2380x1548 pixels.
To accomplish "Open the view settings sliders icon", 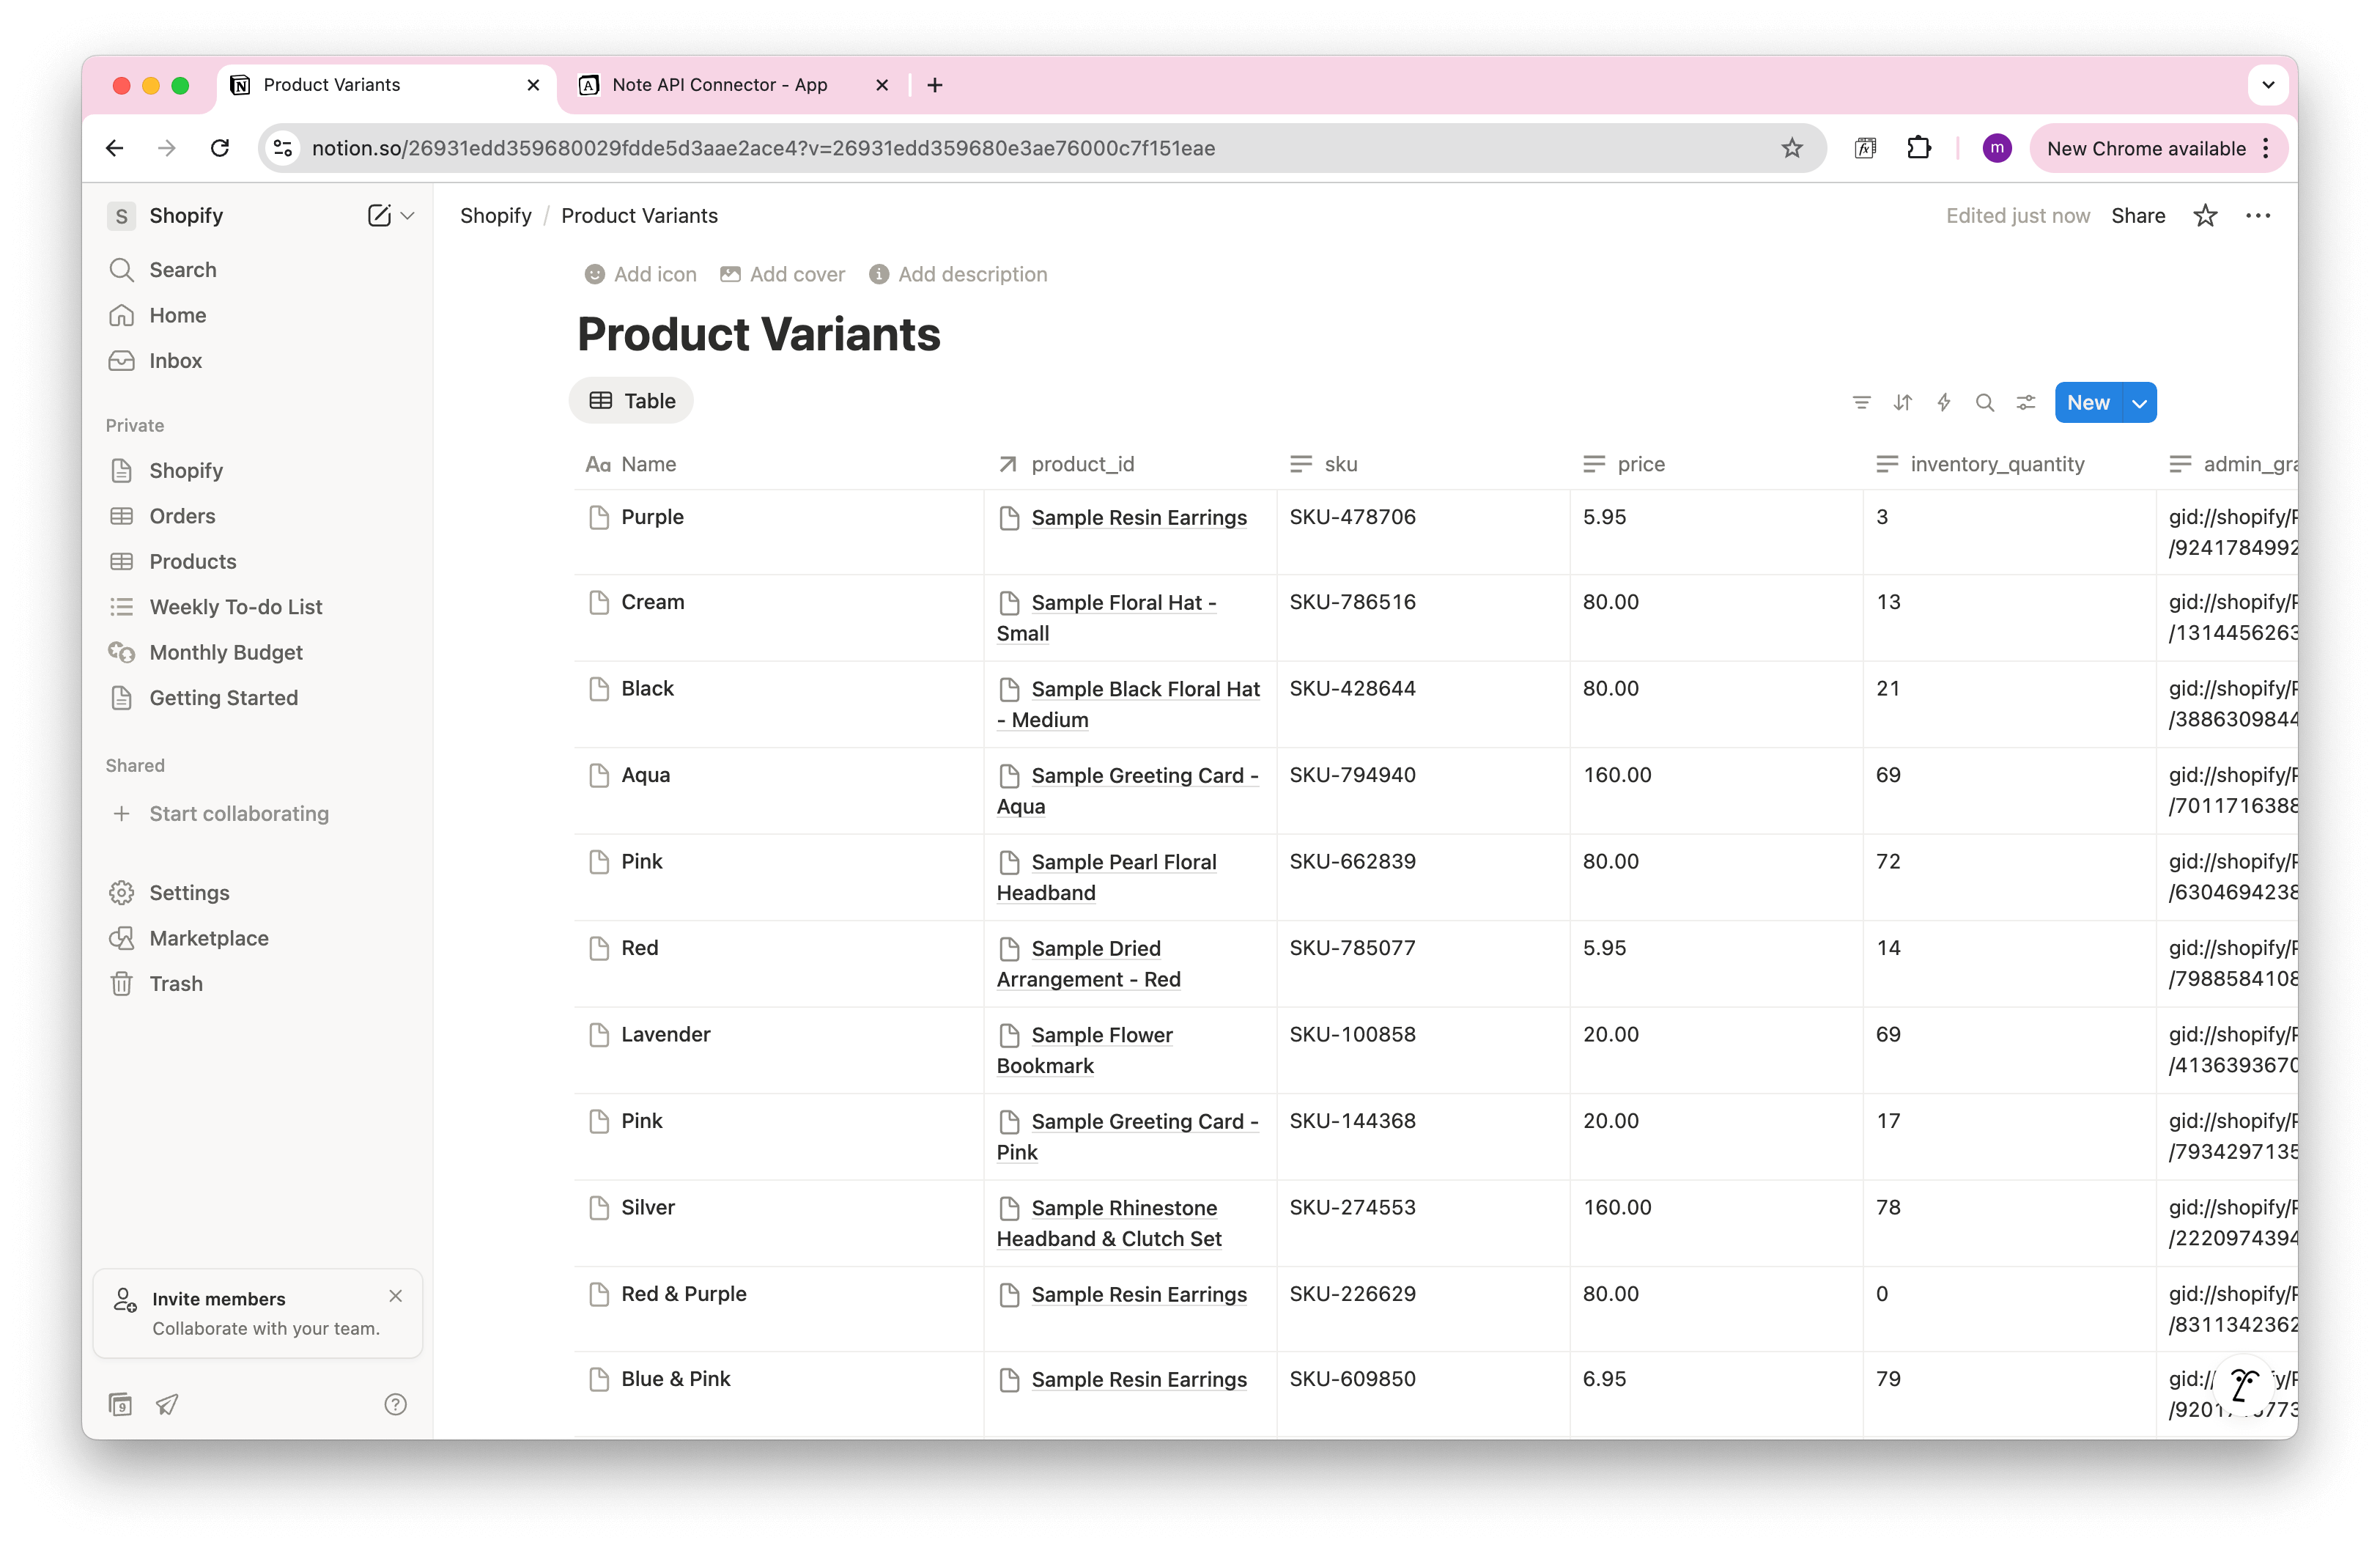I will tap(2026, 402).
